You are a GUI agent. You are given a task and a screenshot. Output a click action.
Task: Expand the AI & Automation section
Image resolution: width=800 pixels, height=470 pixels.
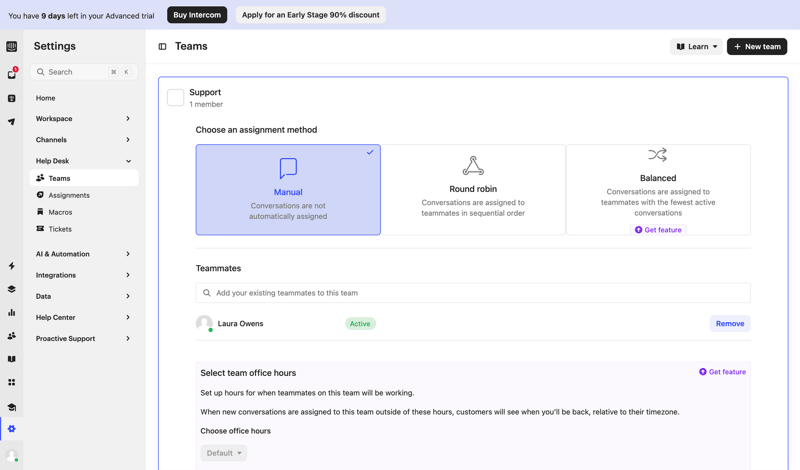83,254
